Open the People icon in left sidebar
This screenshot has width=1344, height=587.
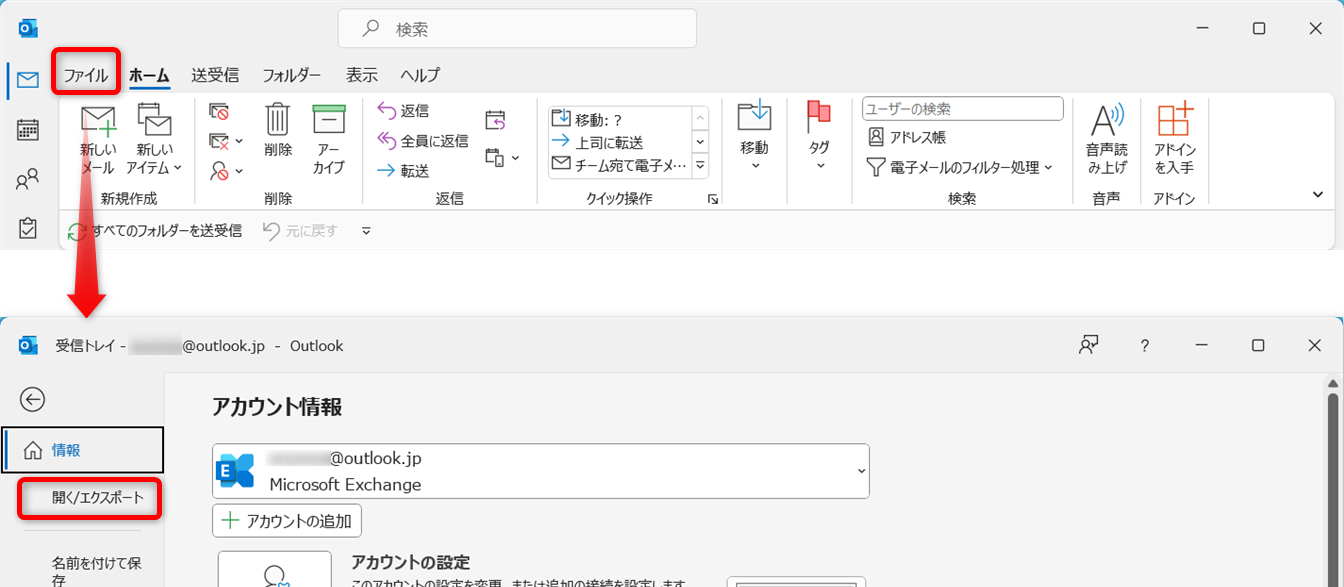pos(28,179)
